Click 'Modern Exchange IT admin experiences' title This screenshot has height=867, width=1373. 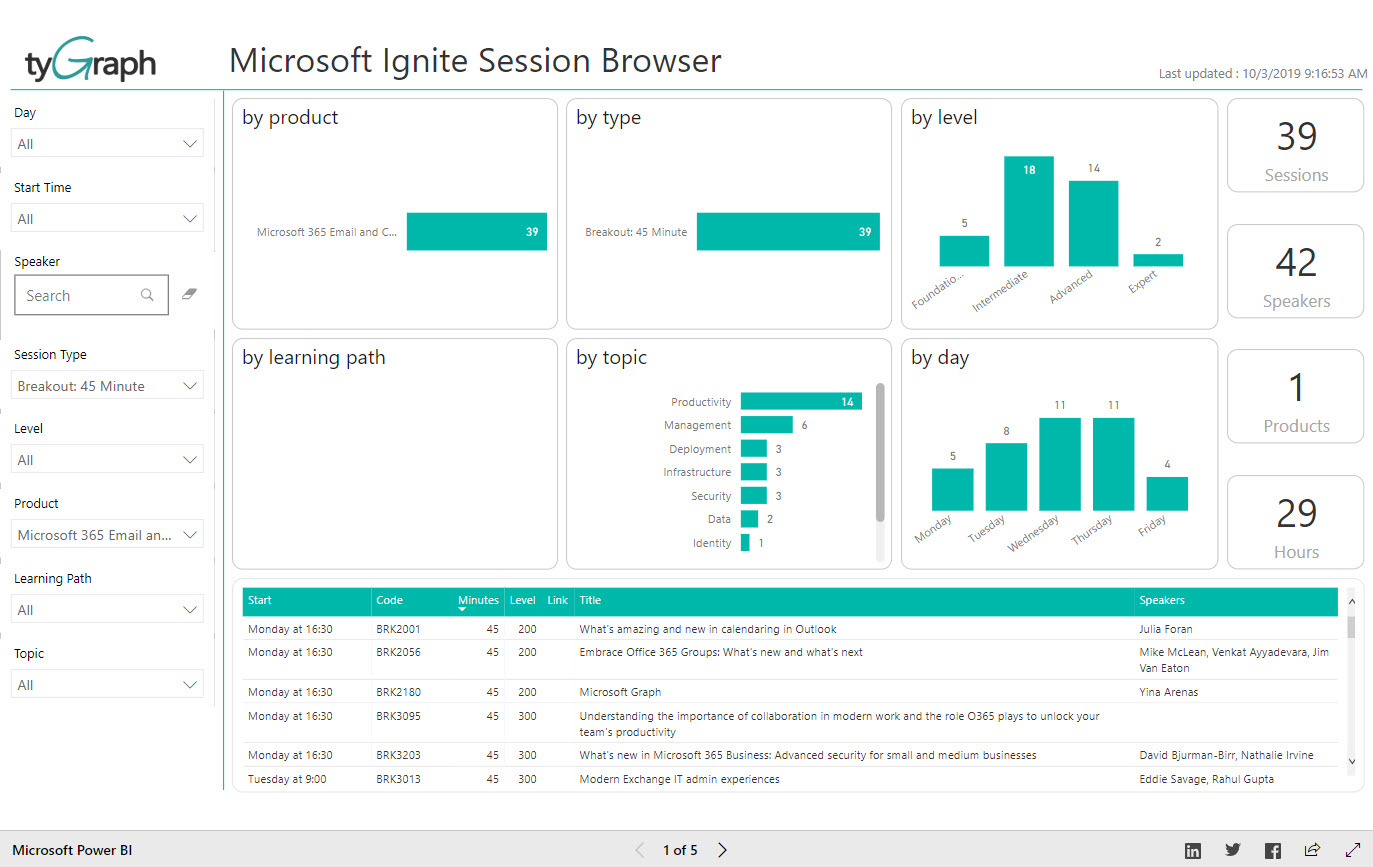coord(679,779)
